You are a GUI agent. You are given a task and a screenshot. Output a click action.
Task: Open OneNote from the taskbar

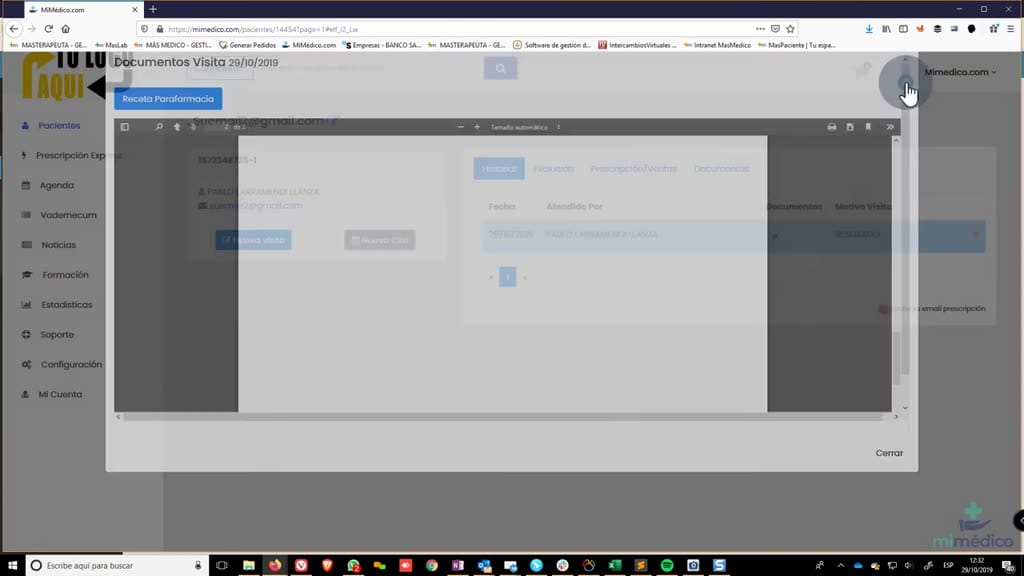458,565
